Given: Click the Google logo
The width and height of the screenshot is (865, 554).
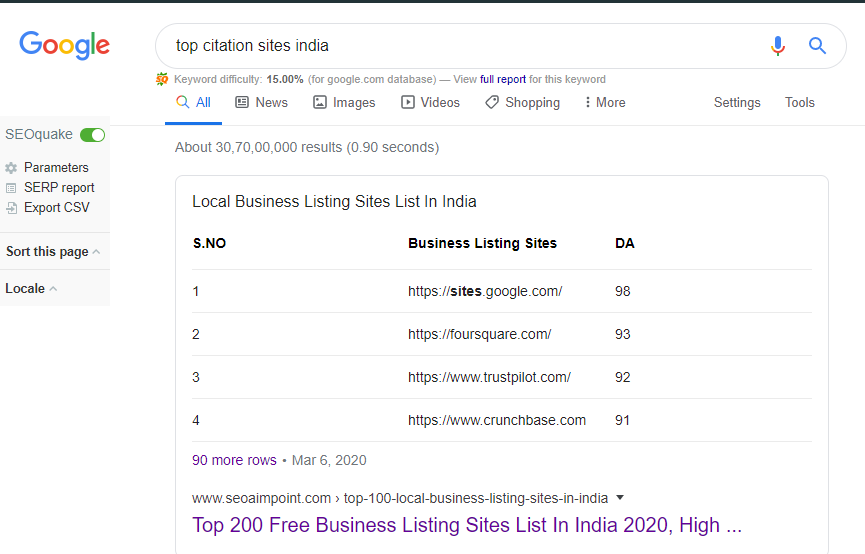Looking at the screenshot, I should [x=65, y=45].
